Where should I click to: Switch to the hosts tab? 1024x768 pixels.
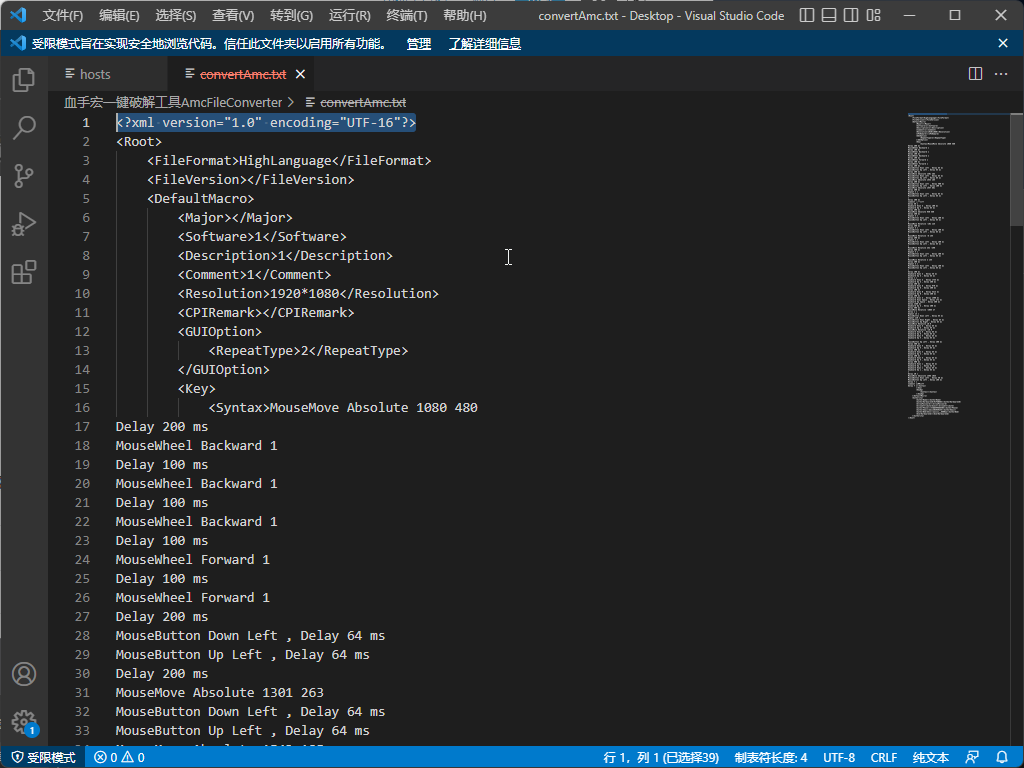click(x=95, y=74)
